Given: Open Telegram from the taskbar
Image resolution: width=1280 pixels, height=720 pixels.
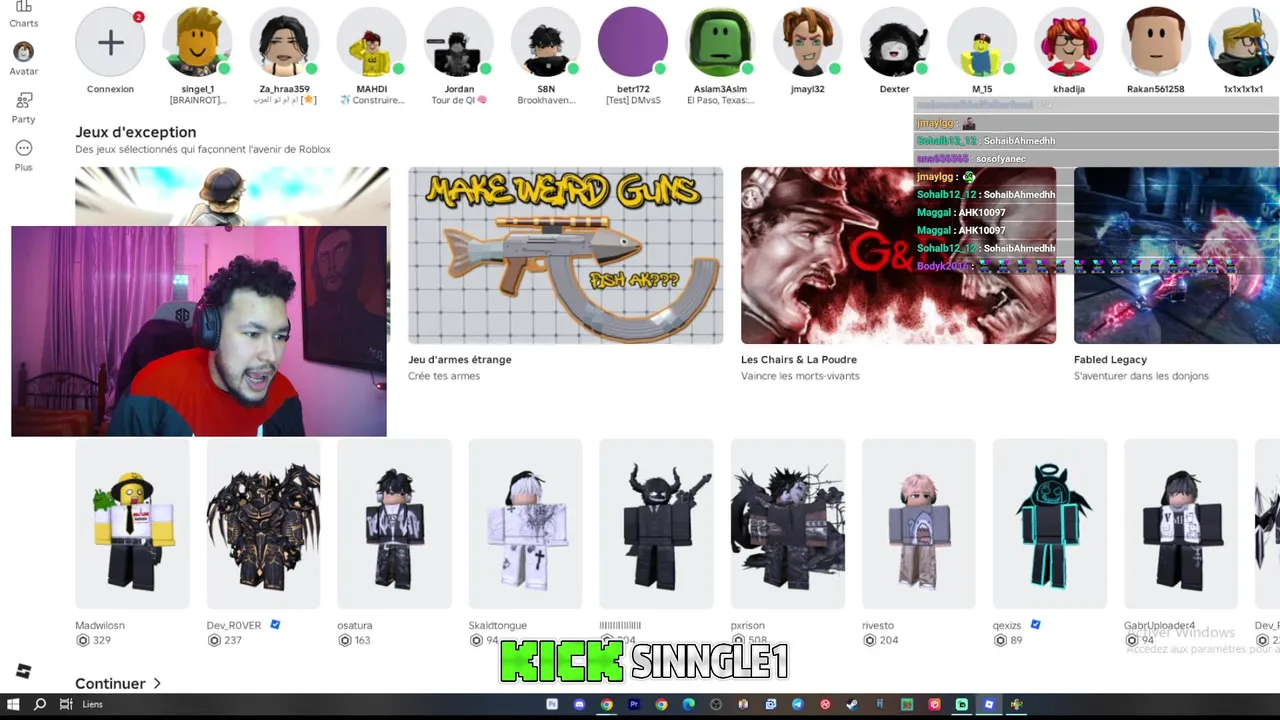Looking at the screenshot, I should click(797, 704).
